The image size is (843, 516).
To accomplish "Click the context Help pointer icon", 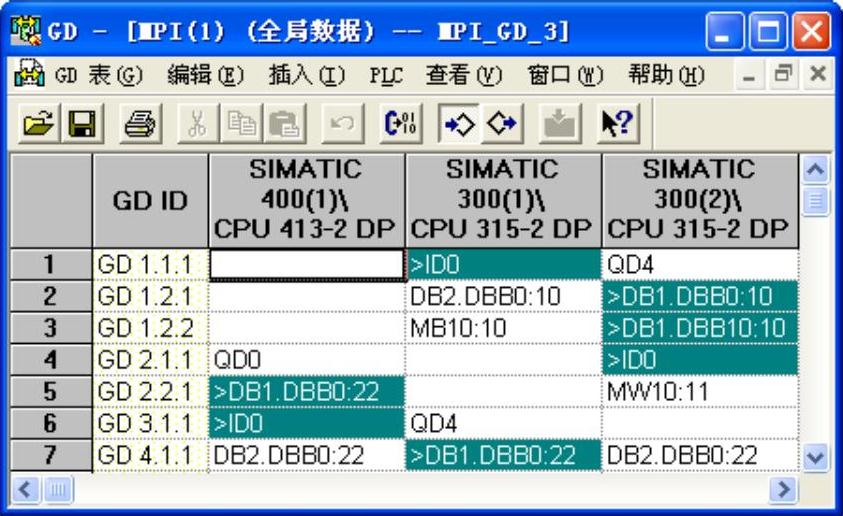I will coord(618,124).
